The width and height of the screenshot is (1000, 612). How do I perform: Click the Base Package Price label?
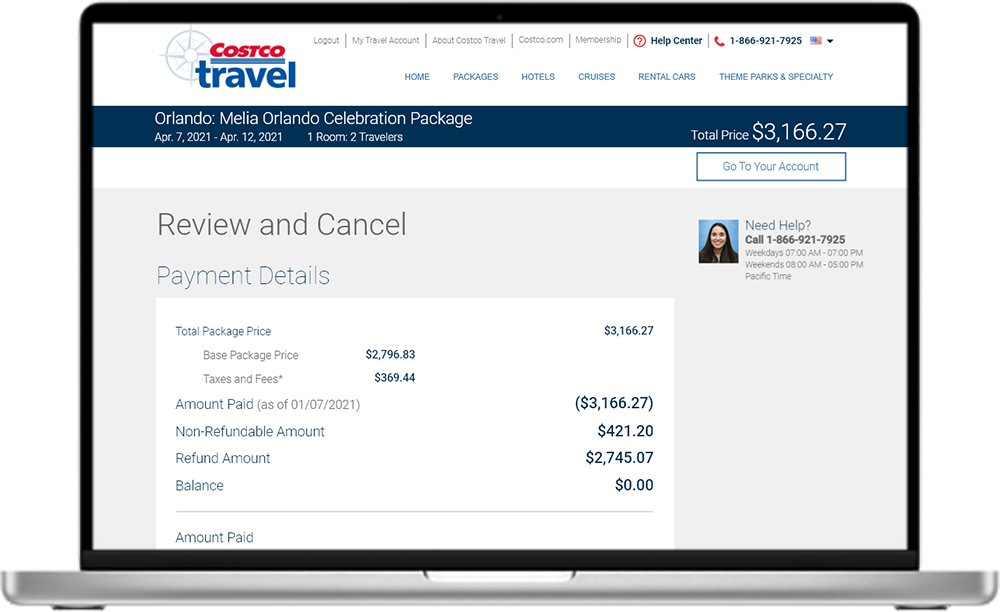(251, 355)
